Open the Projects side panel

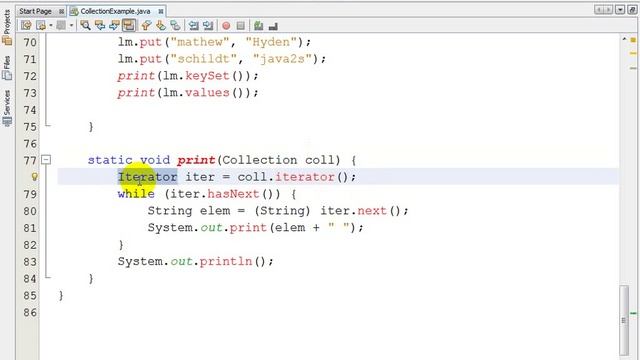pyautogui.click(x=7, y=27)
